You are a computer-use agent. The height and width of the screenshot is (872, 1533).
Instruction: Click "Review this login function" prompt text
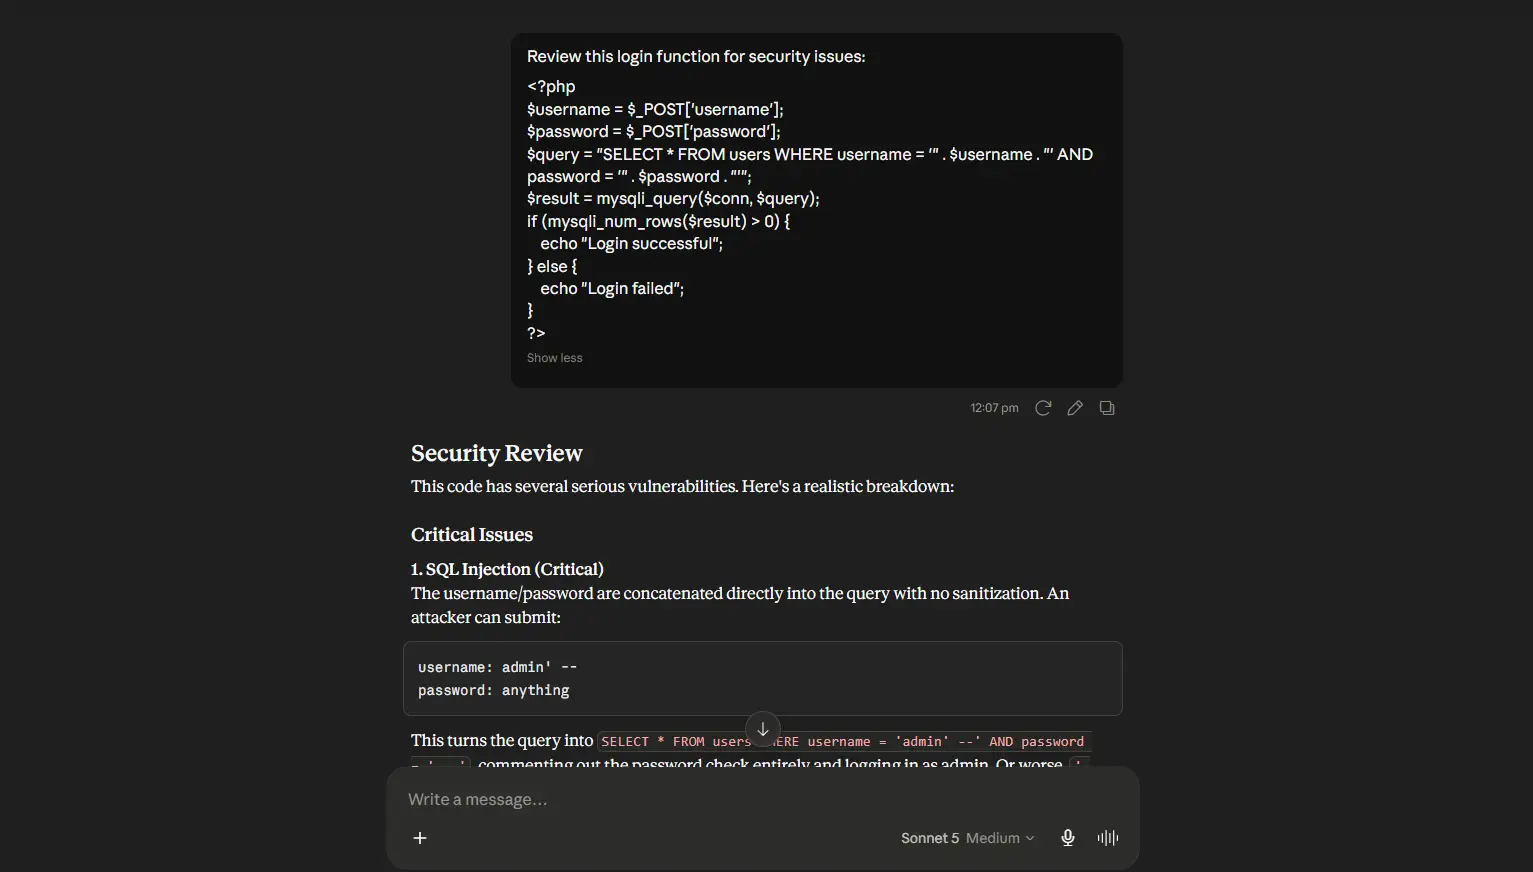tap(696, 57)
